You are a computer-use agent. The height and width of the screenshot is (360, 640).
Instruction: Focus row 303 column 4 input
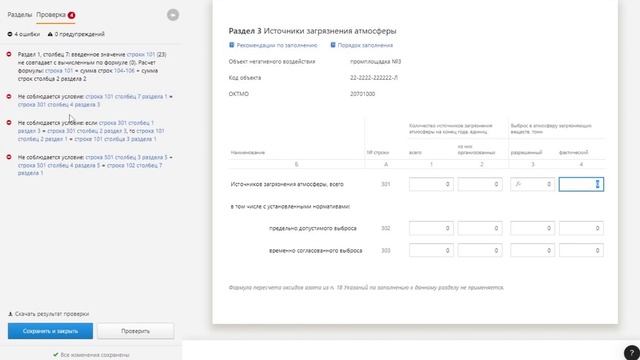(x=581, y=250)
